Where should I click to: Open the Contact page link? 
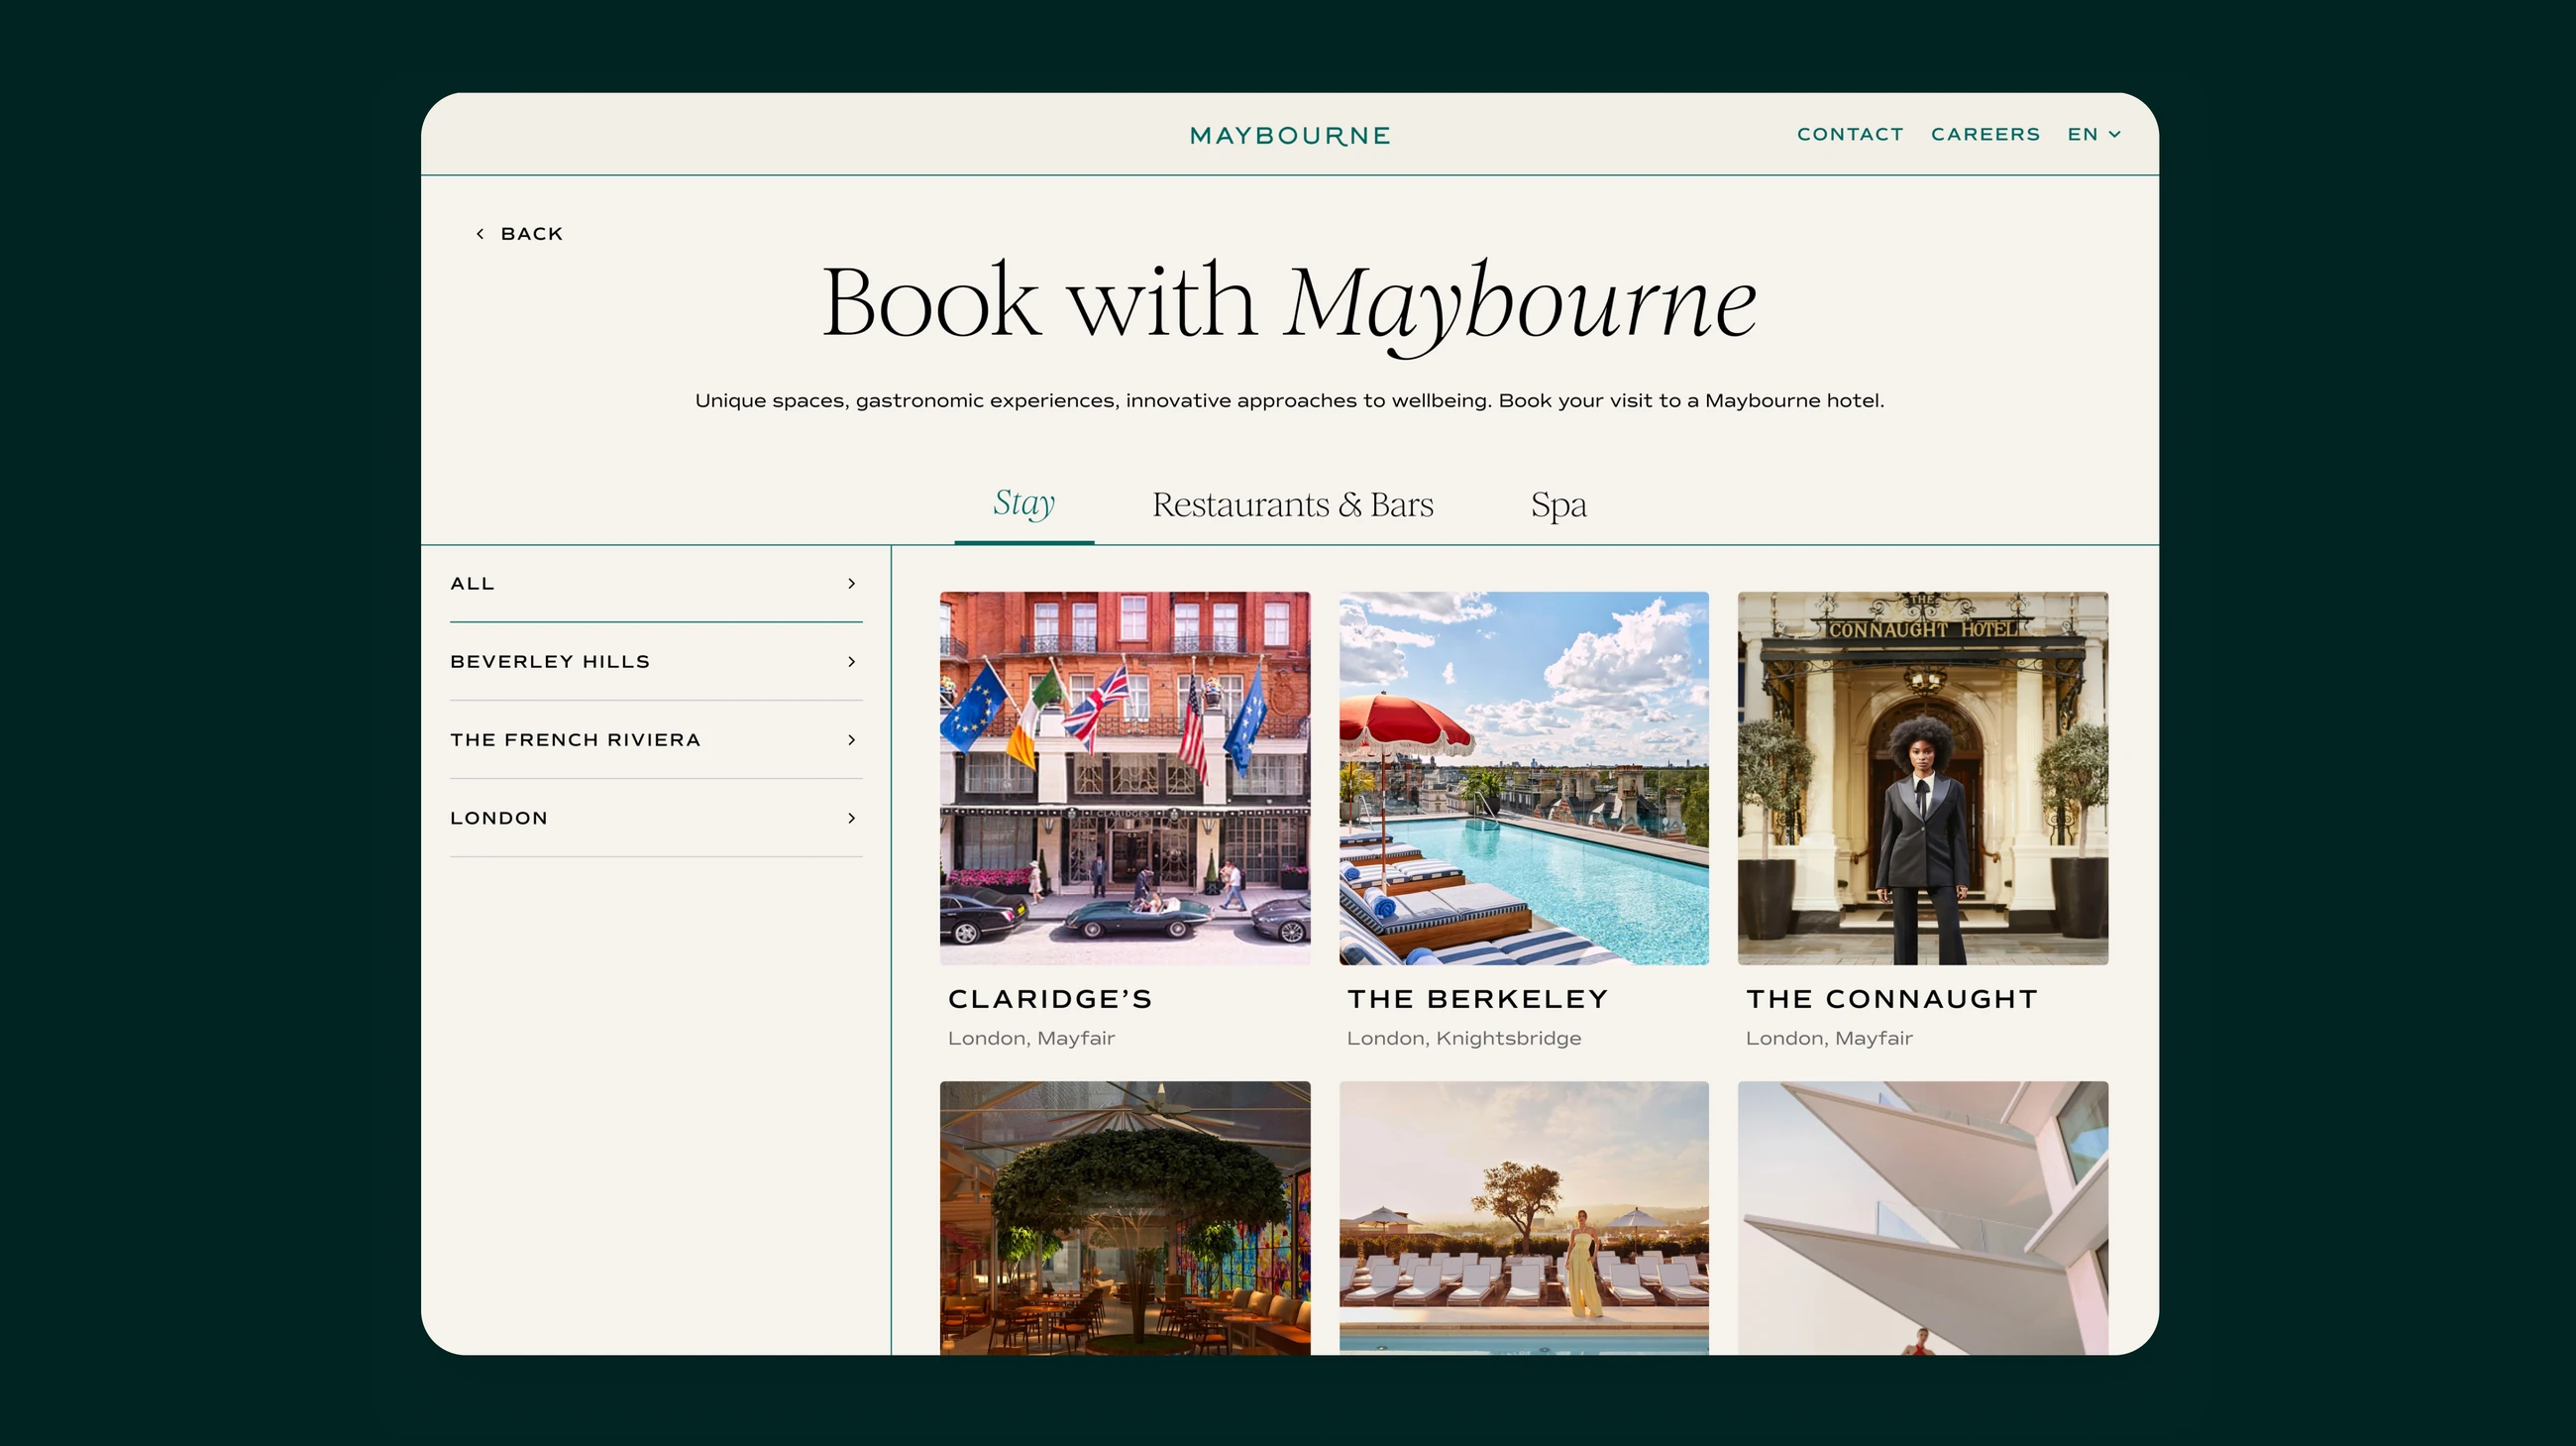pyautogui.click(x=1850, y=134)
